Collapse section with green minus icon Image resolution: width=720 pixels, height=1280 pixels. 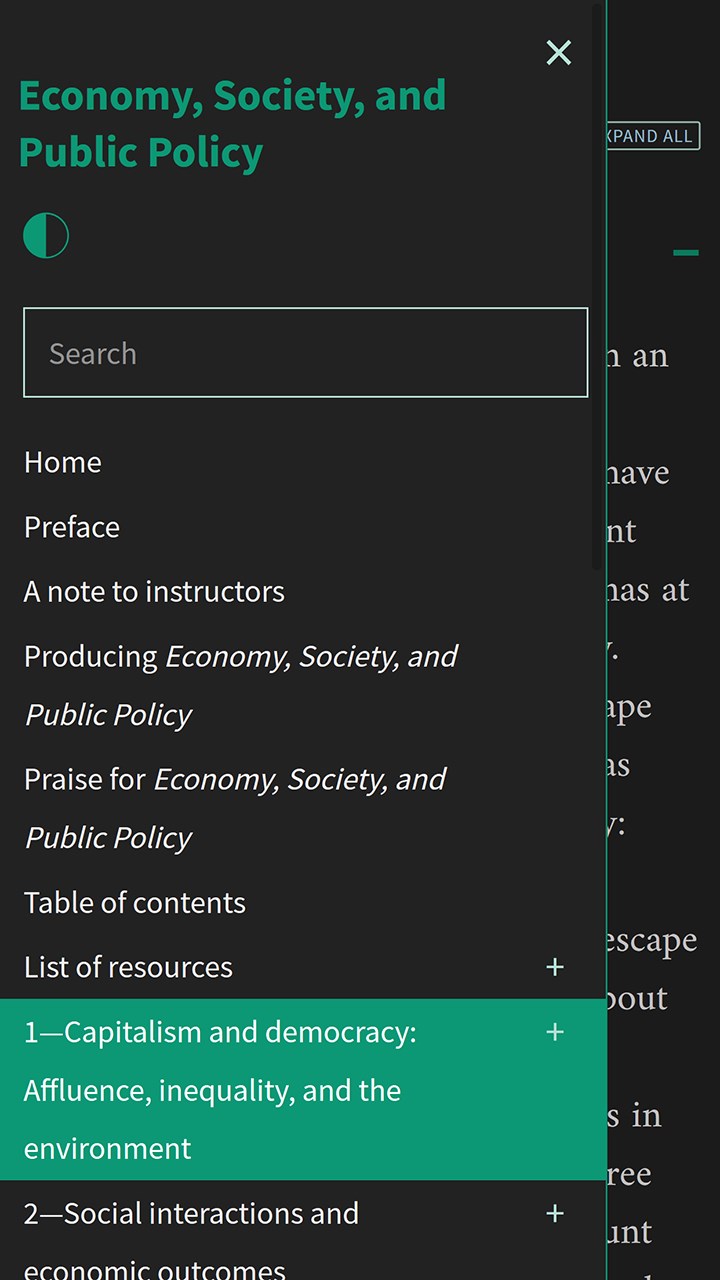685,253
